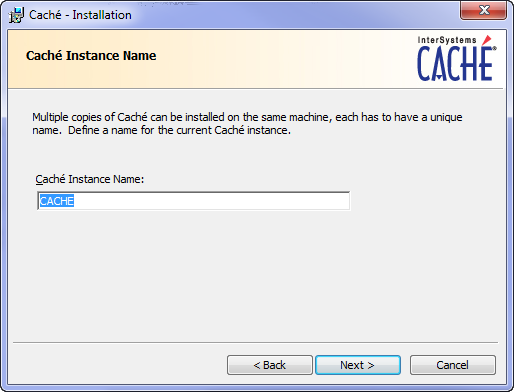Screen dimensions: 514x392
Task: Click the 'Caché Instance Name:' field label
Action: click(90, 179)
